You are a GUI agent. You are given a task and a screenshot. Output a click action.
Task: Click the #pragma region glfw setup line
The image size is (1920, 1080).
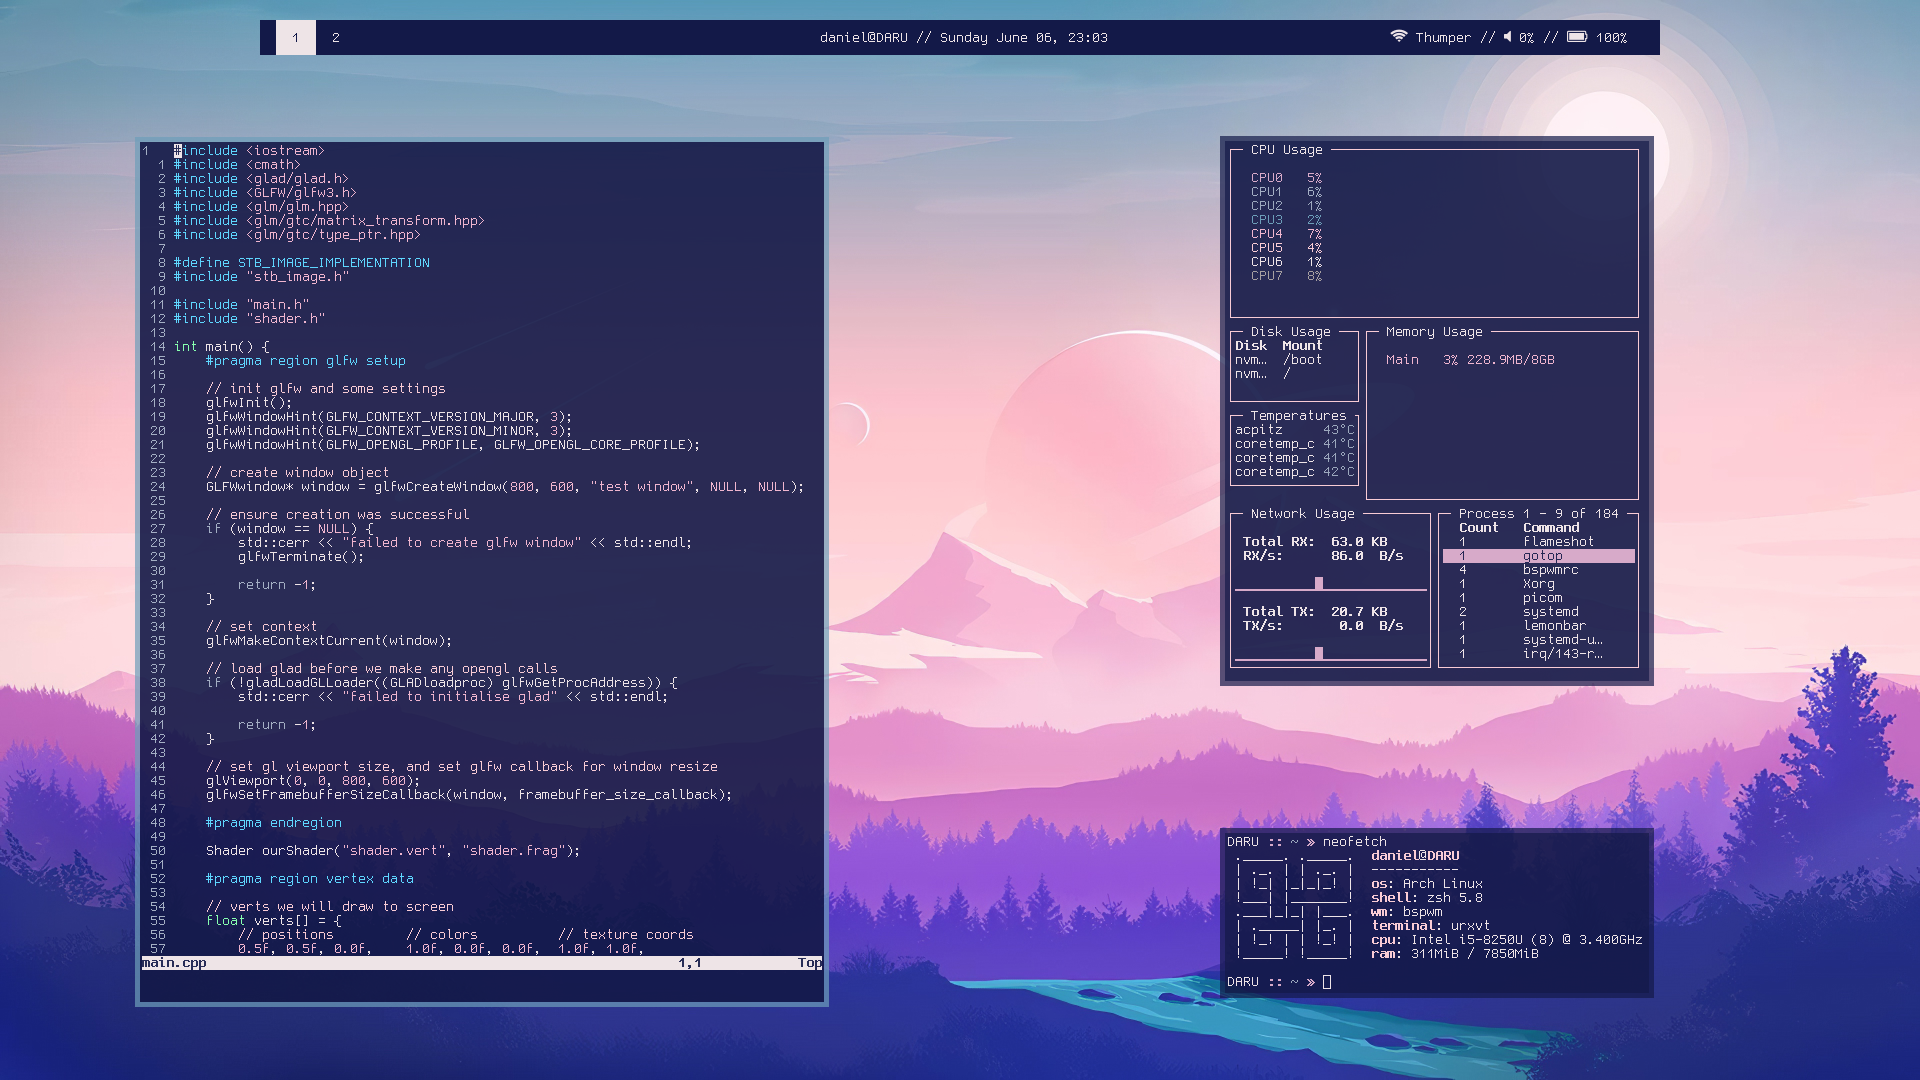click(306, 361)
